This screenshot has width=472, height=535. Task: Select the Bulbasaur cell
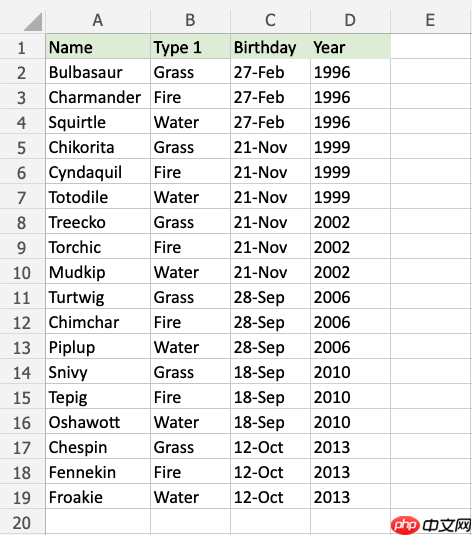click(x=98, y=72)
